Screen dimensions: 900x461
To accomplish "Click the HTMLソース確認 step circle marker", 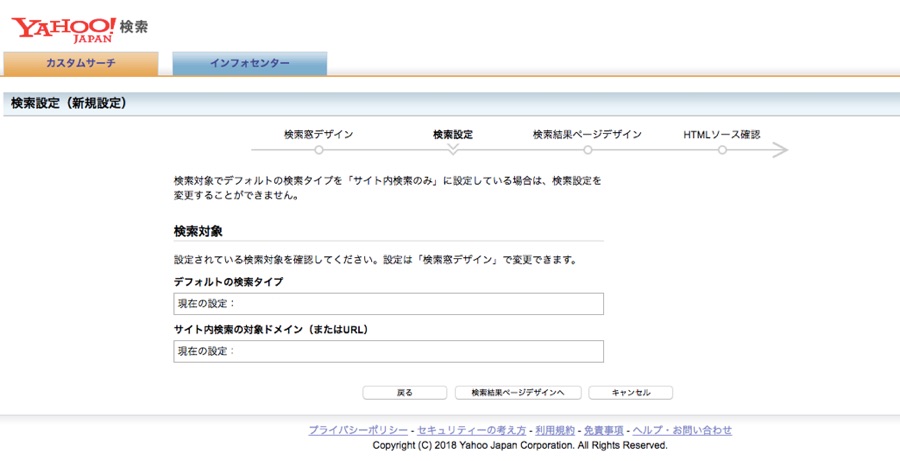I will coord(722,150).
